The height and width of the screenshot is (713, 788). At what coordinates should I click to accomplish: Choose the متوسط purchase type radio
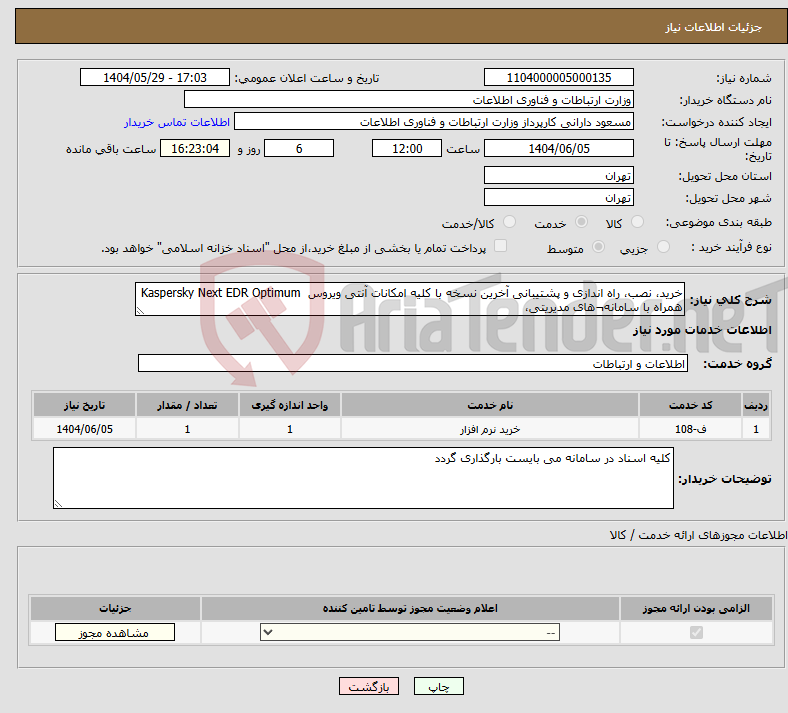[598, 247]
